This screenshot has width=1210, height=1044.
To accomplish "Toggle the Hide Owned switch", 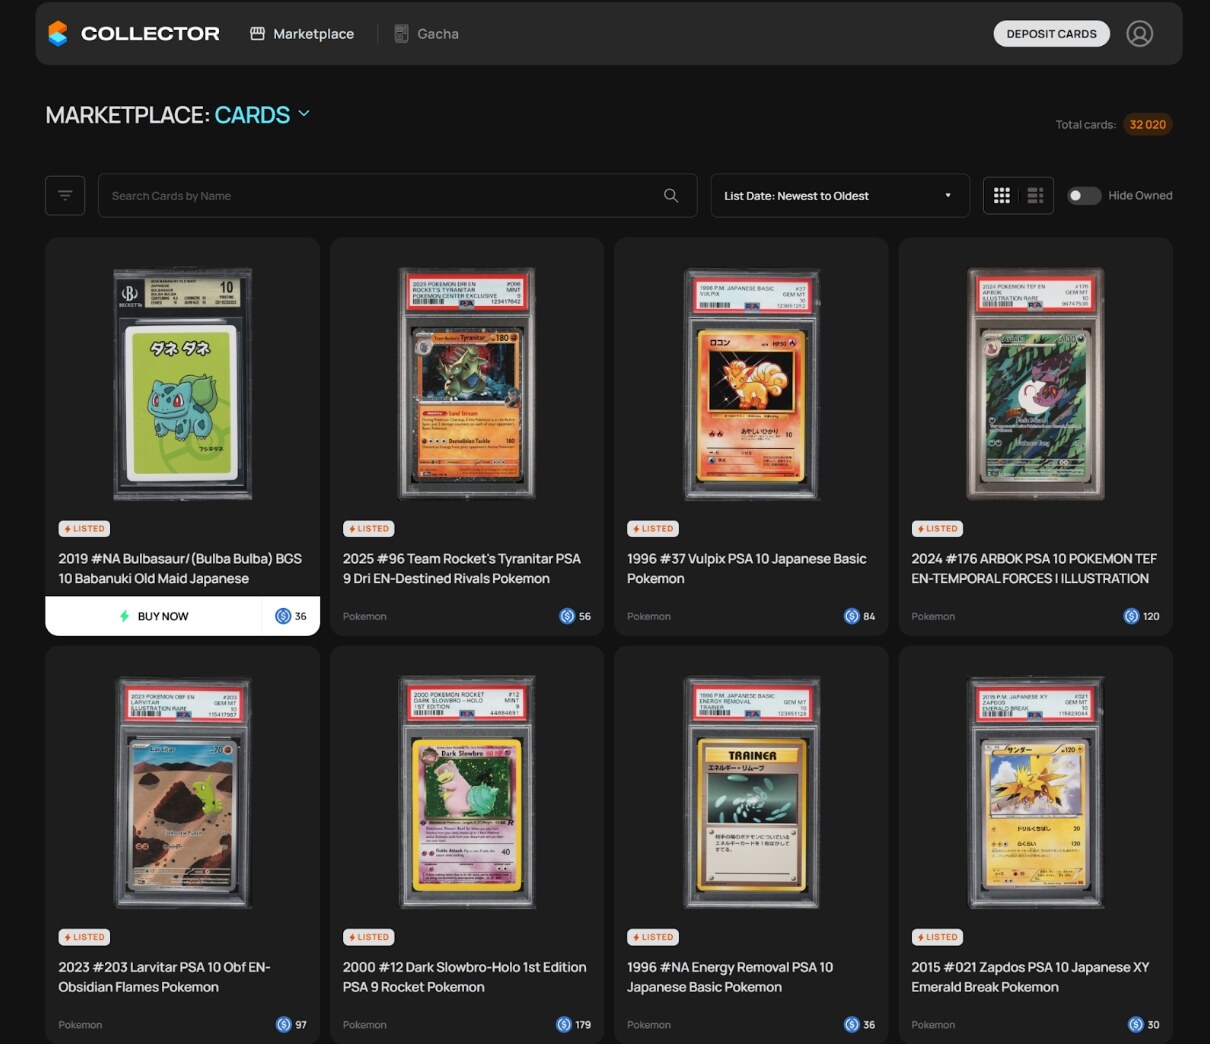I will 1083,196.
